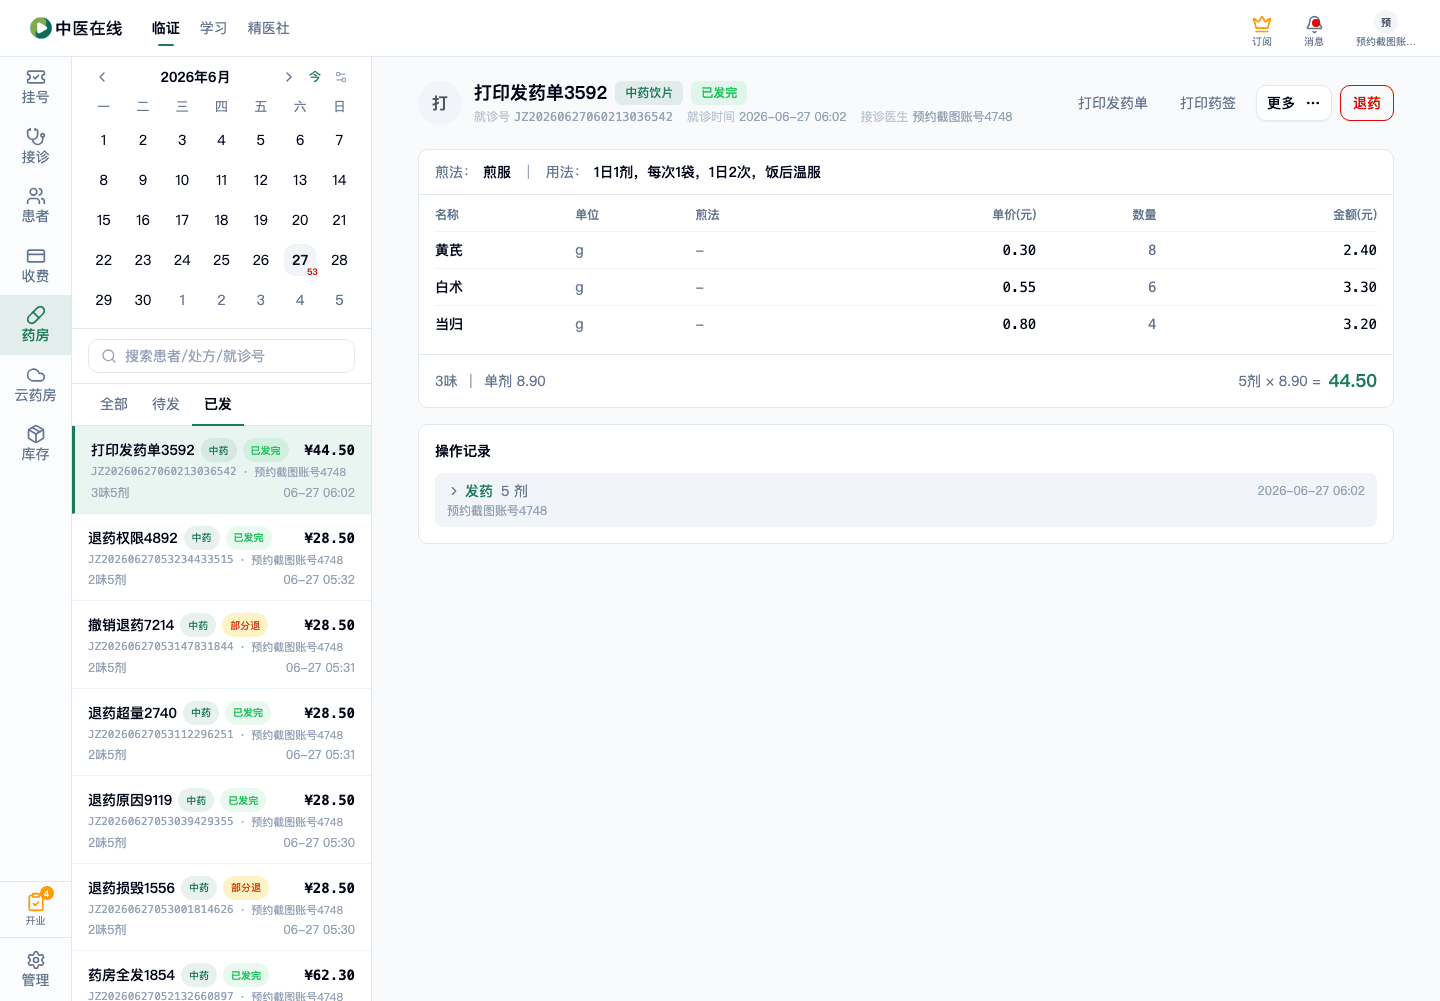Select June 30 in the calendar
The width and height of the screenshot is (1440, 1001).
(x=143, y=300)
